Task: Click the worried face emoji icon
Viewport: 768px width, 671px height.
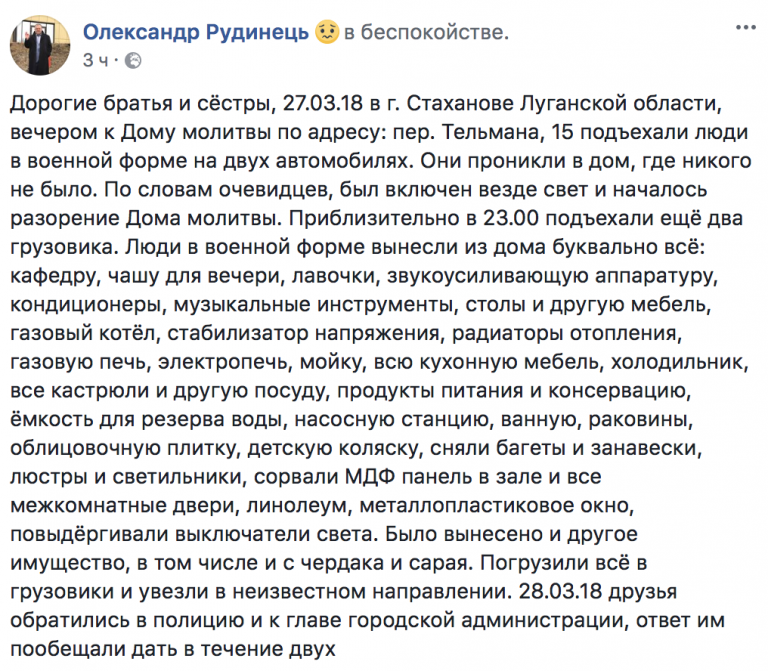Action: (327, 32)
